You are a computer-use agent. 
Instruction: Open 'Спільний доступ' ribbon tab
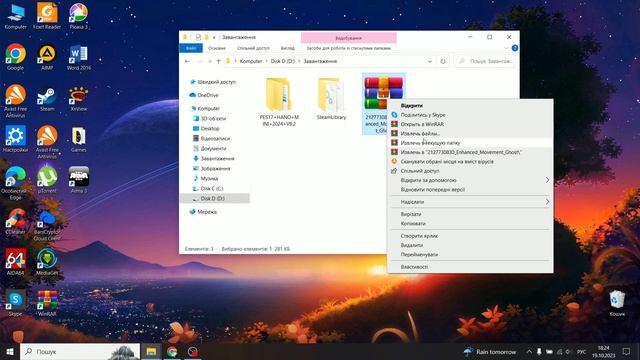(253, 48)
